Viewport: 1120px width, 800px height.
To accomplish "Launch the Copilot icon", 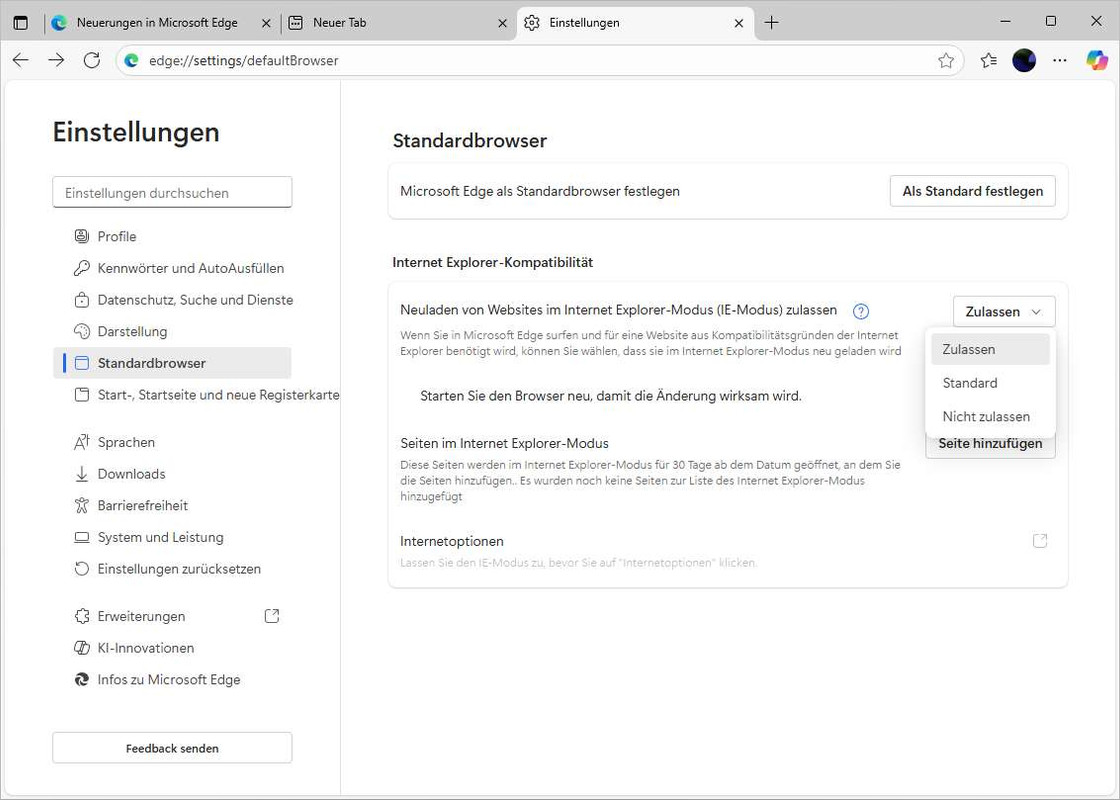I will pos(1097,60).
